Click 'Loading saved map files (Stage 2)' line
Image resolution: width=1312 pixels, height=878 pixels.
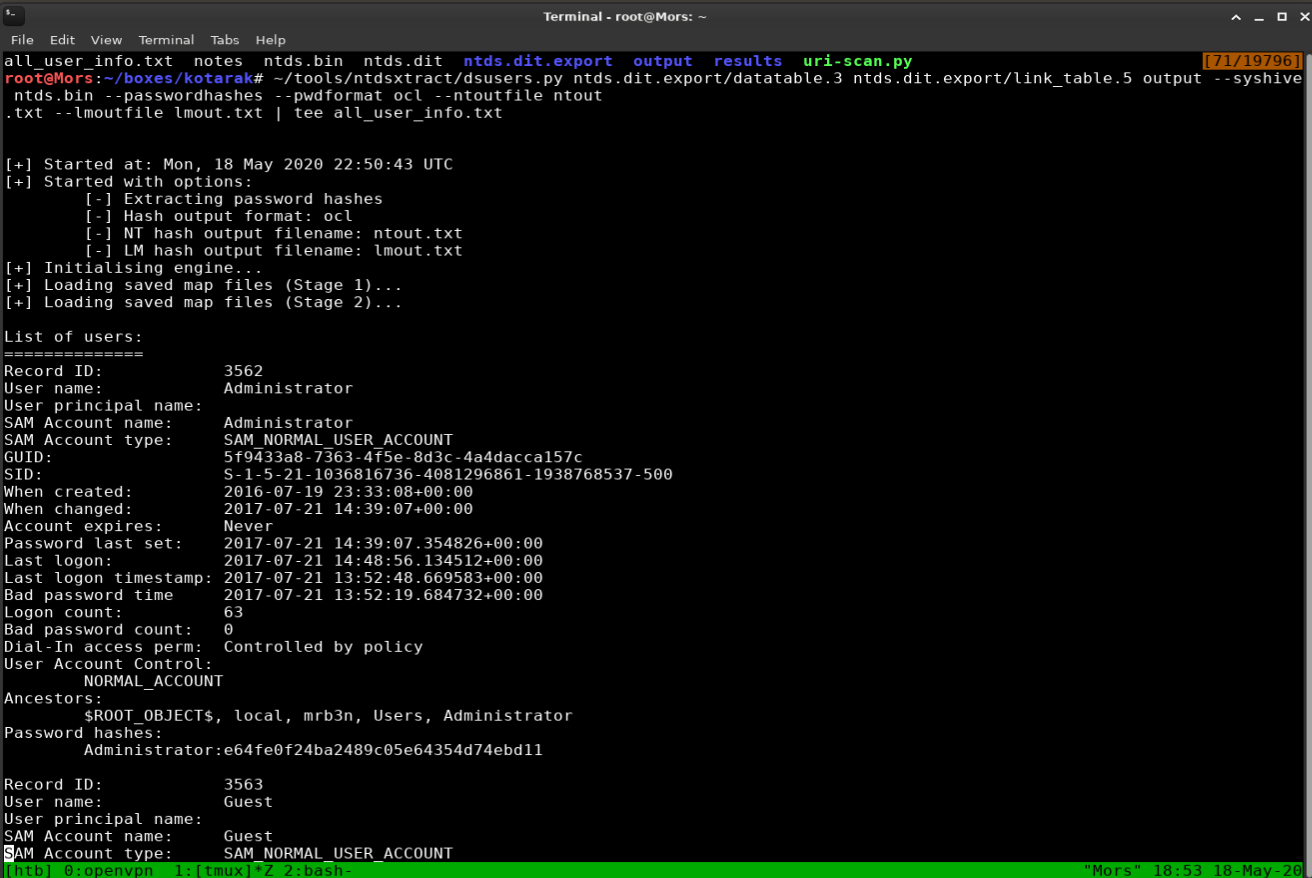[203, 302]
